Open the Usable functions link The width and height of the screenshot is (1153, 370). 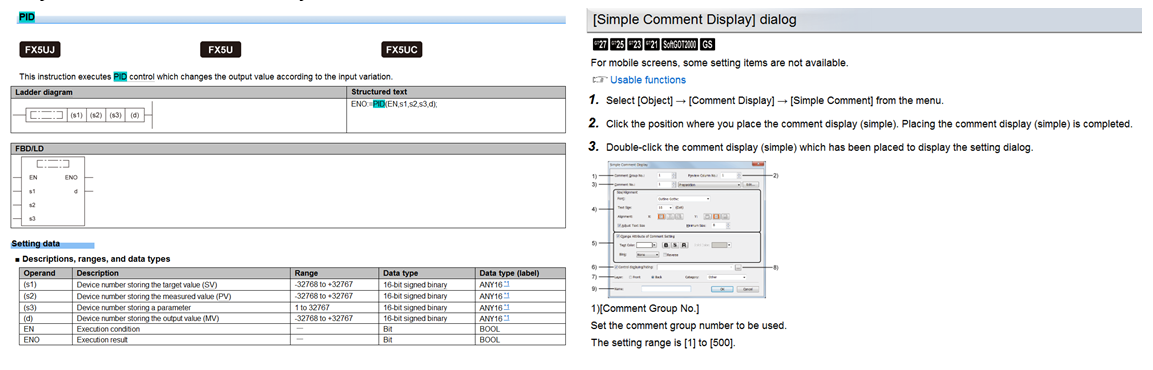click(x=648, y=79)
